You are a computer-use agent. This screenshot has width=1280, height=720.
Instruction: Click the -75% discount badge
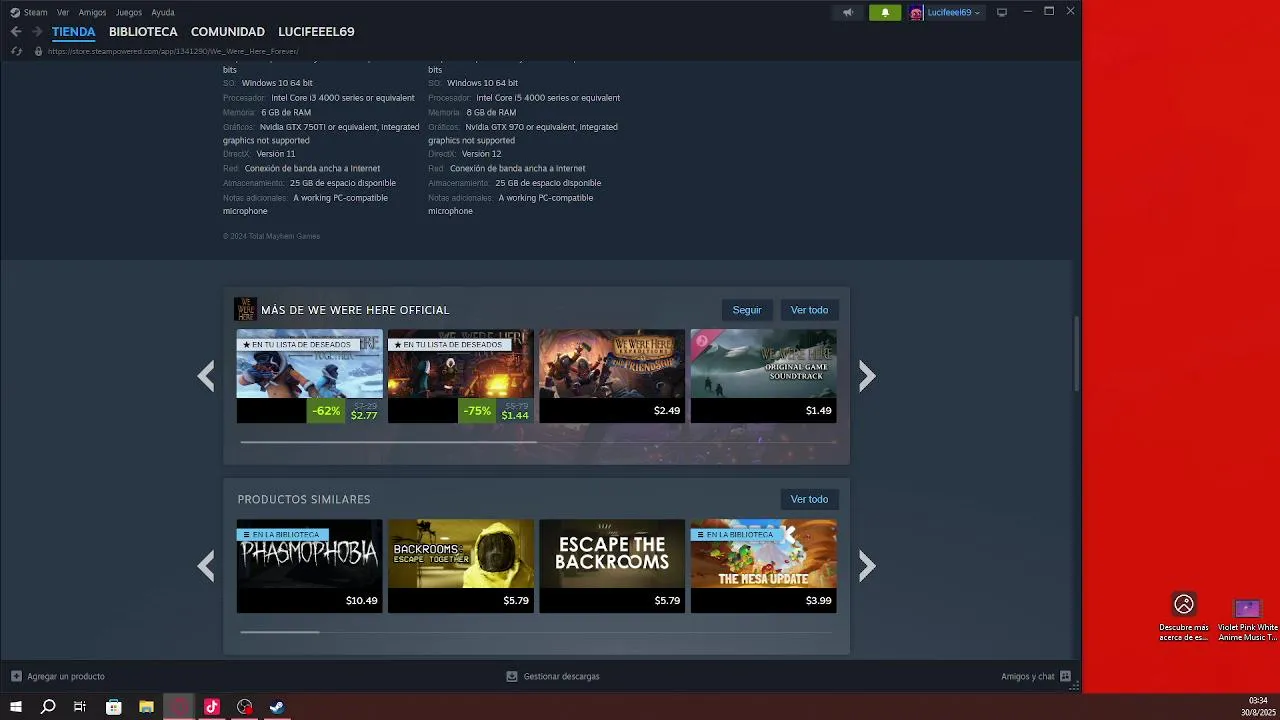coord(477,411)
